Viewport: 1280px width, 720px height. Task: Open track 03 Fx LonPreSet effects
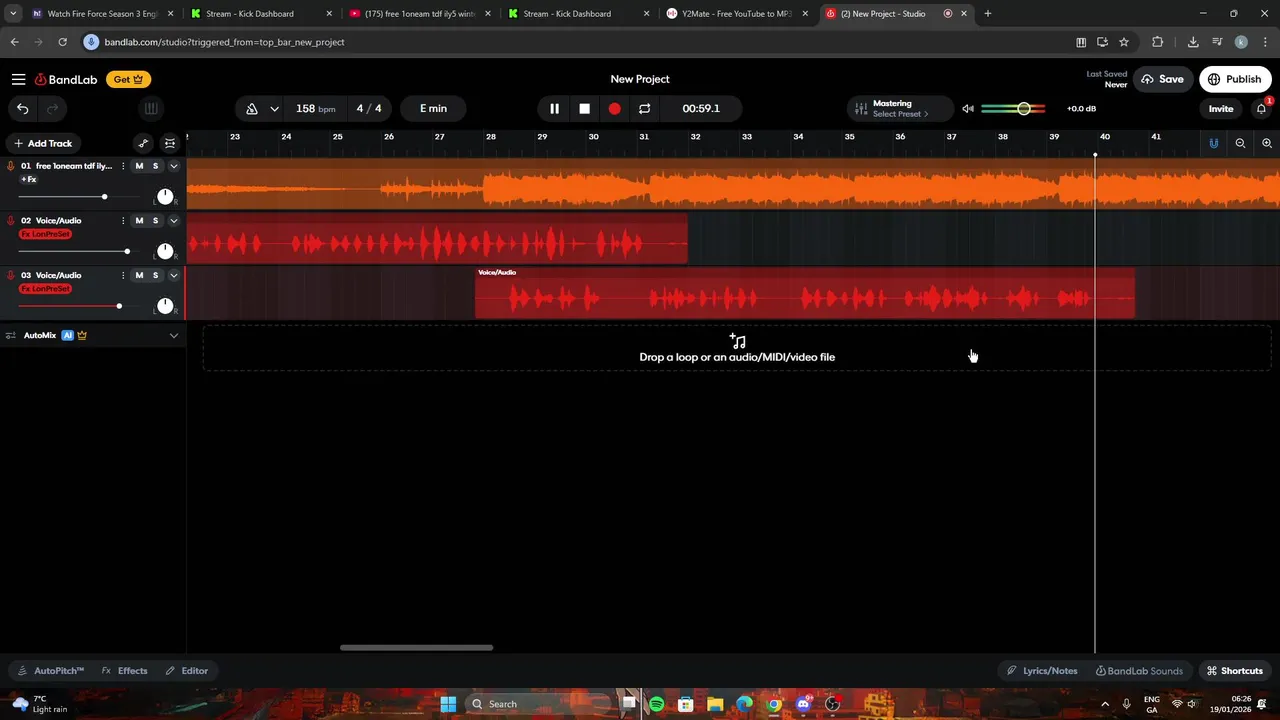coord(46,288)
